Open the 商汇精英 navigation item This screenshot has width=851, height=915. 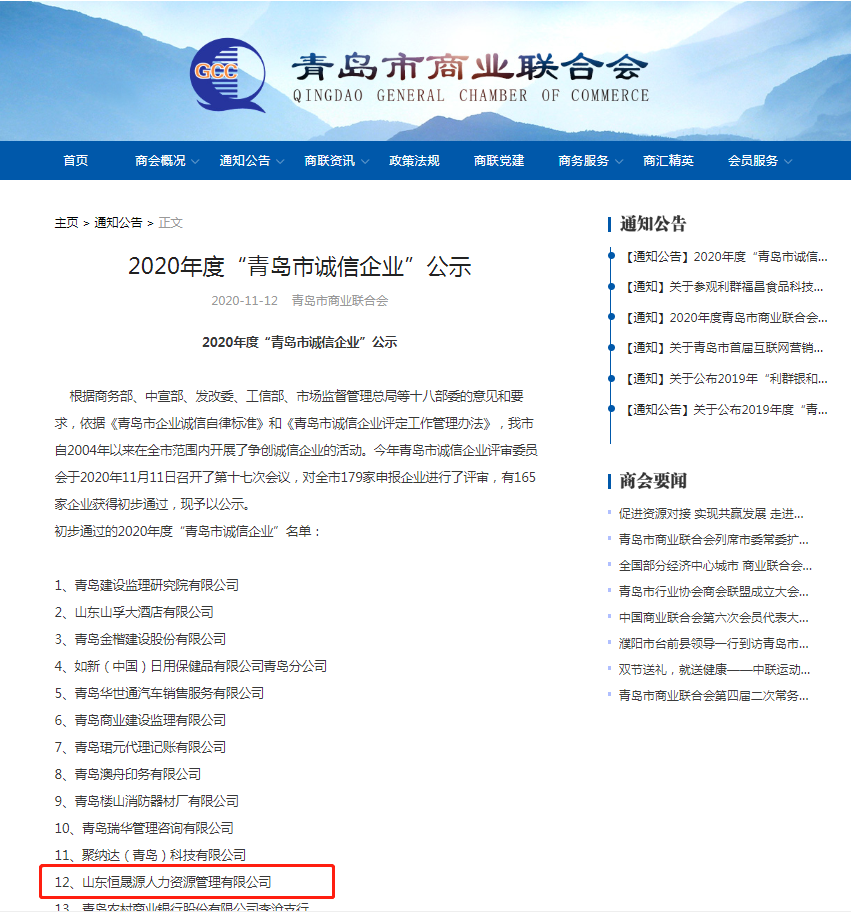pos(670,160)
